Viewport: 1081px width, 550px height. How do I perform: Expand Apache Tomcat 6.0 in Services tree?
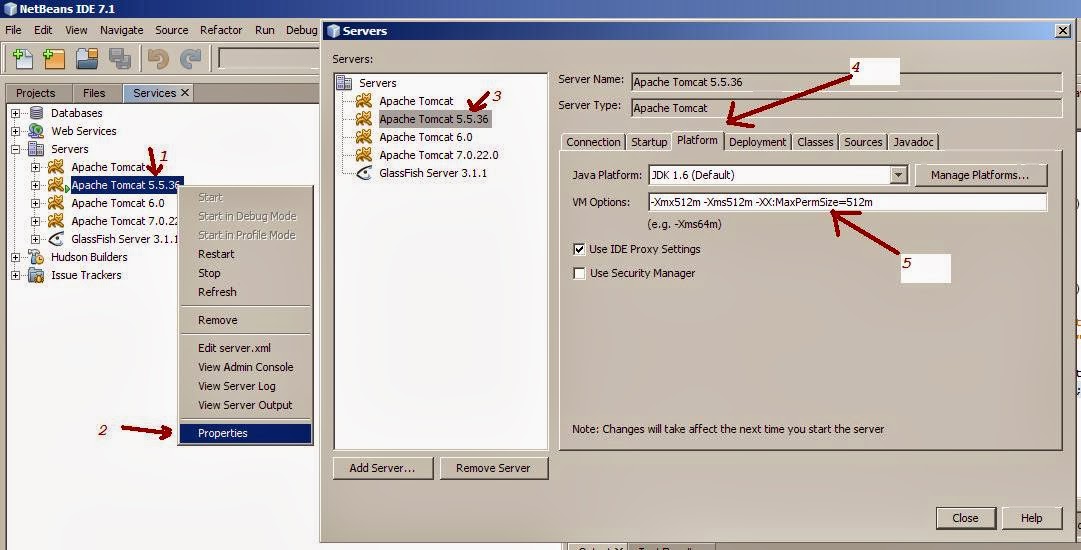tap(35, 203)
